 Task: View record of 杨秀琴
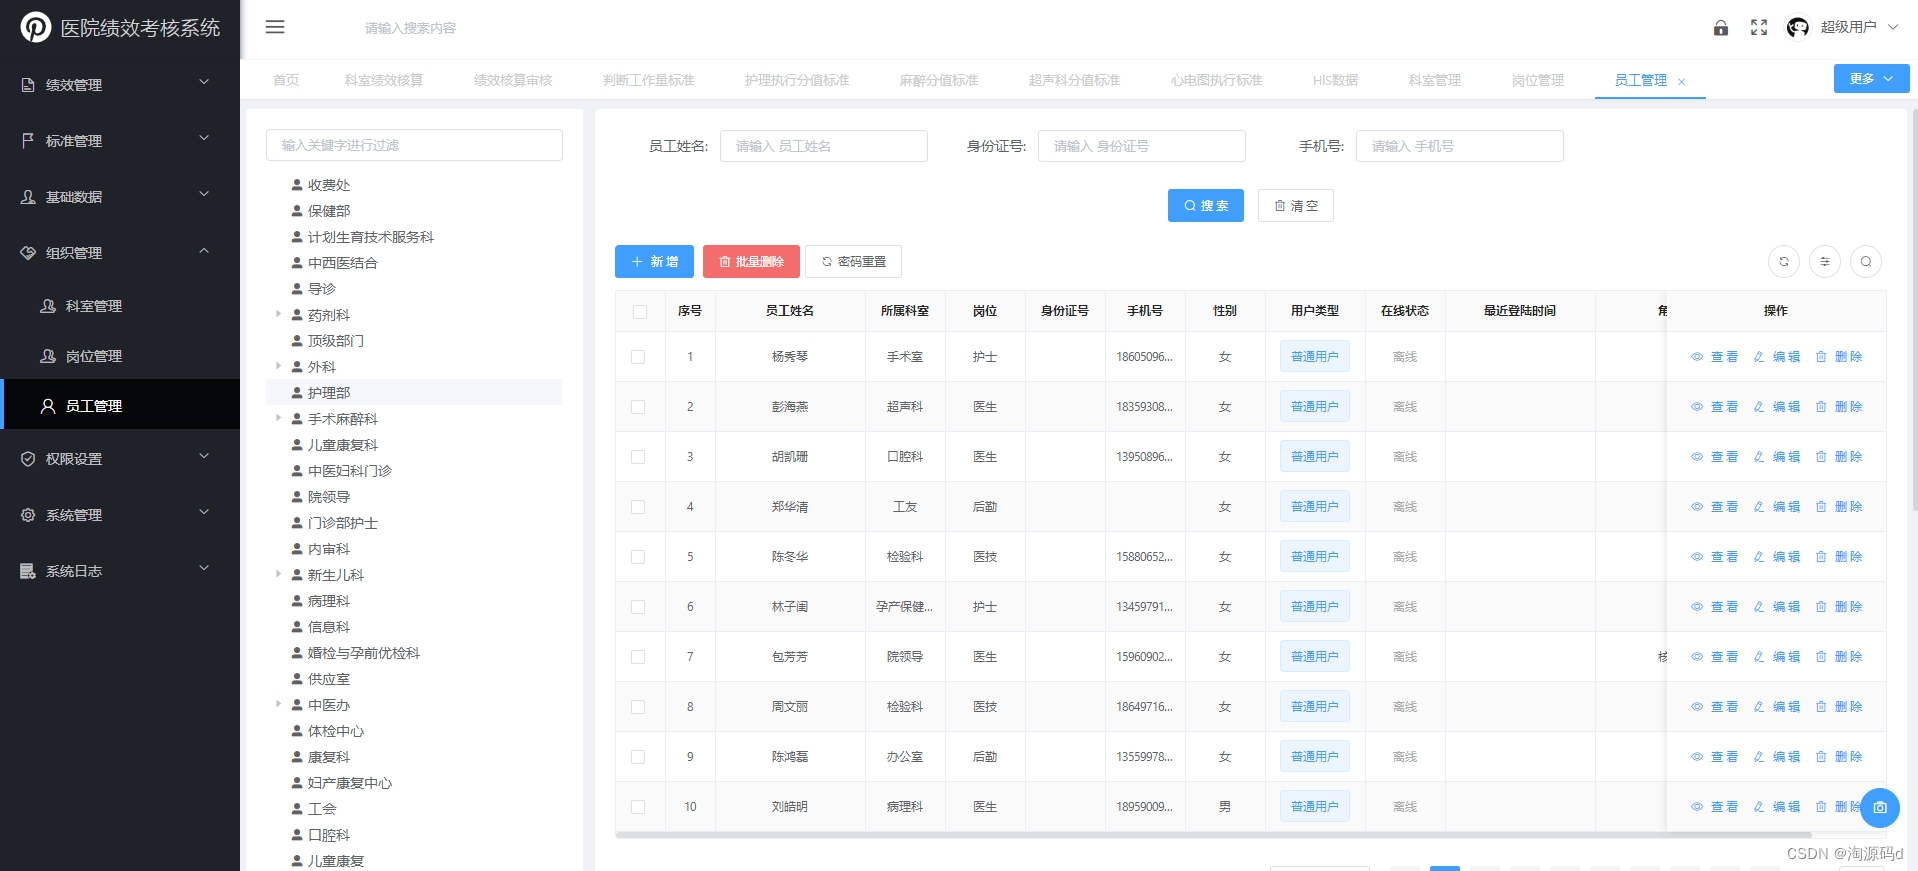tap(1714, 357)
